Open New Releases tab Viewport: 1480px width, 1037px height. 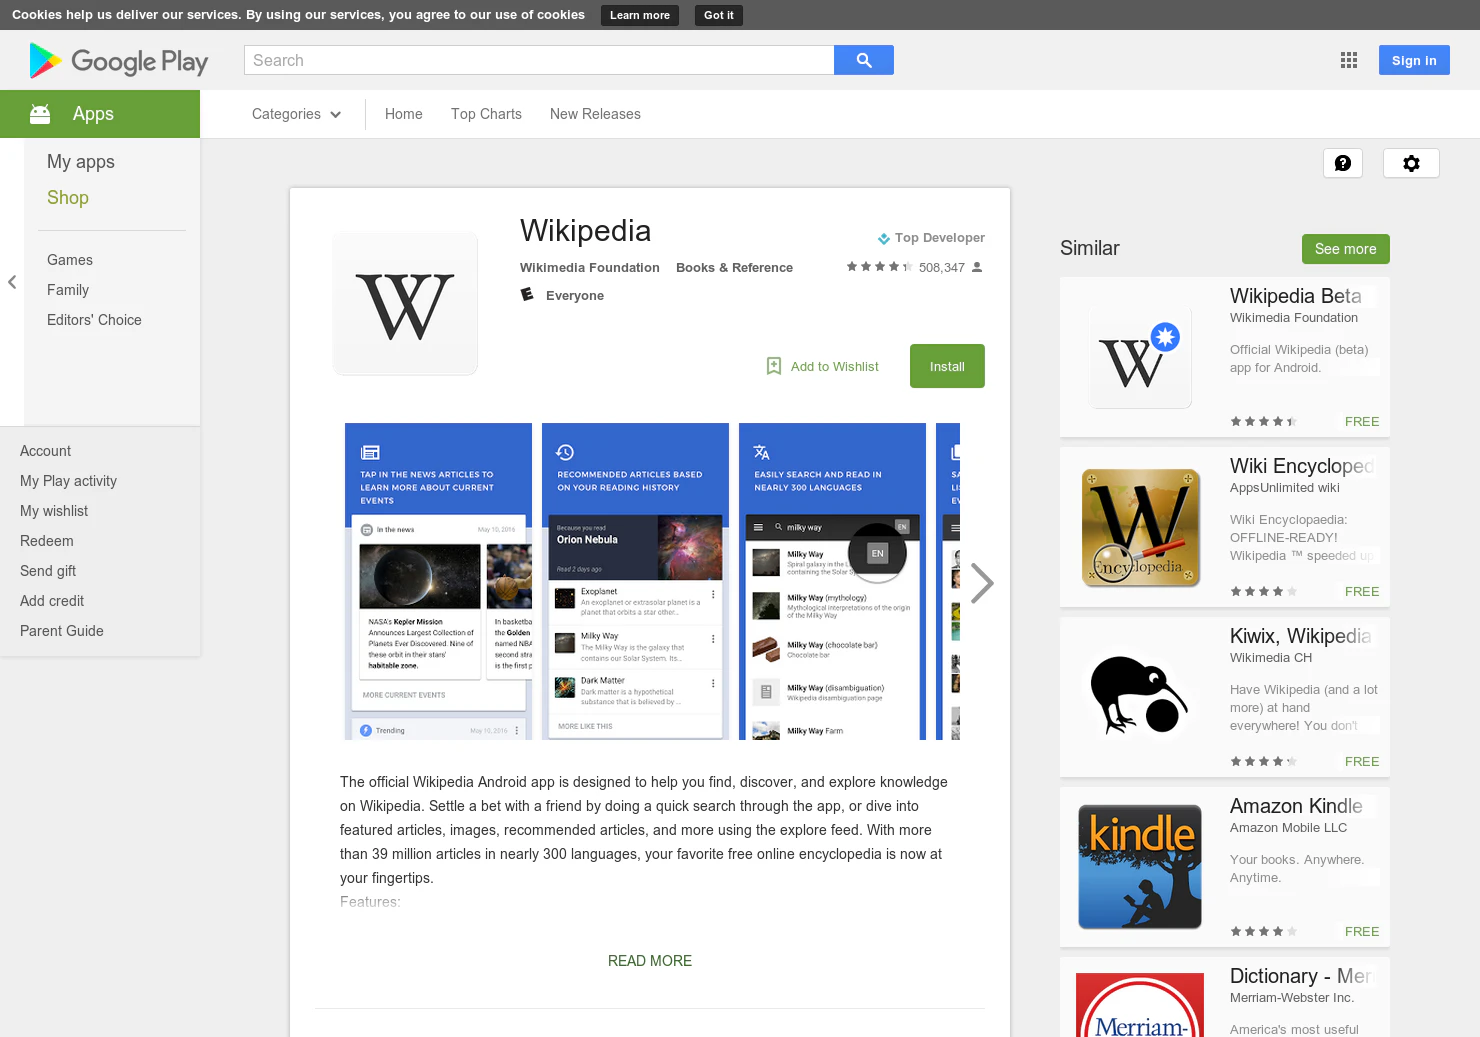coord(595,114)
